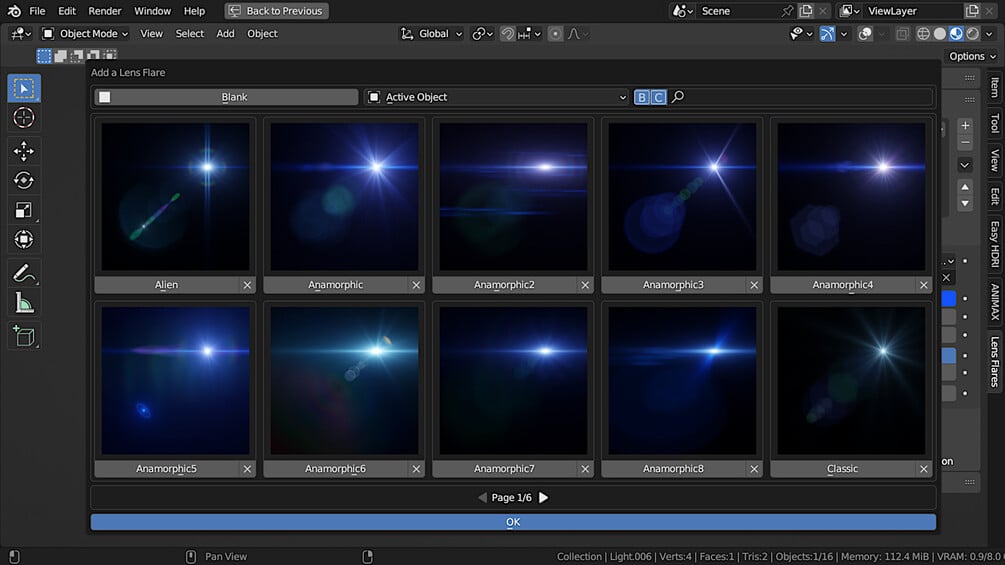
Task: Open the Help menu
Action: [194, 11]
